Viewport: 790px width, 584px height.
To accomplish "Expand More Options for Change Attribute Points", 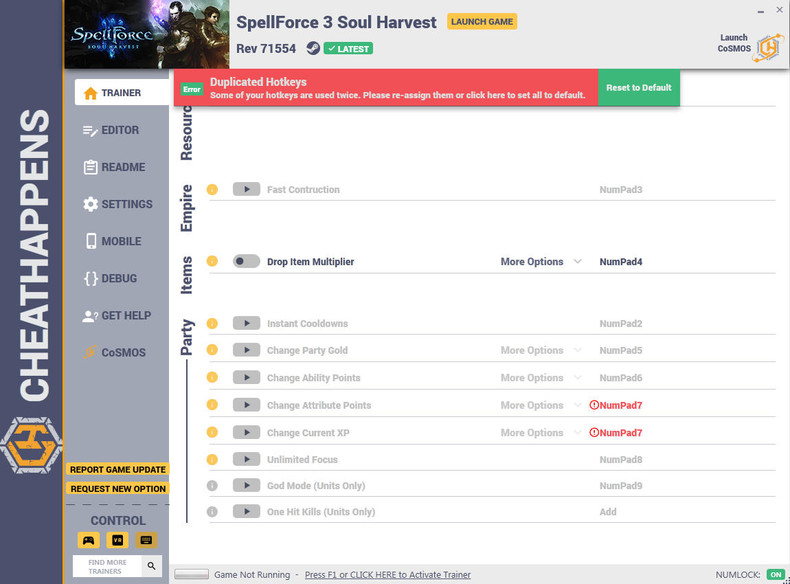I will click(541, 405).
